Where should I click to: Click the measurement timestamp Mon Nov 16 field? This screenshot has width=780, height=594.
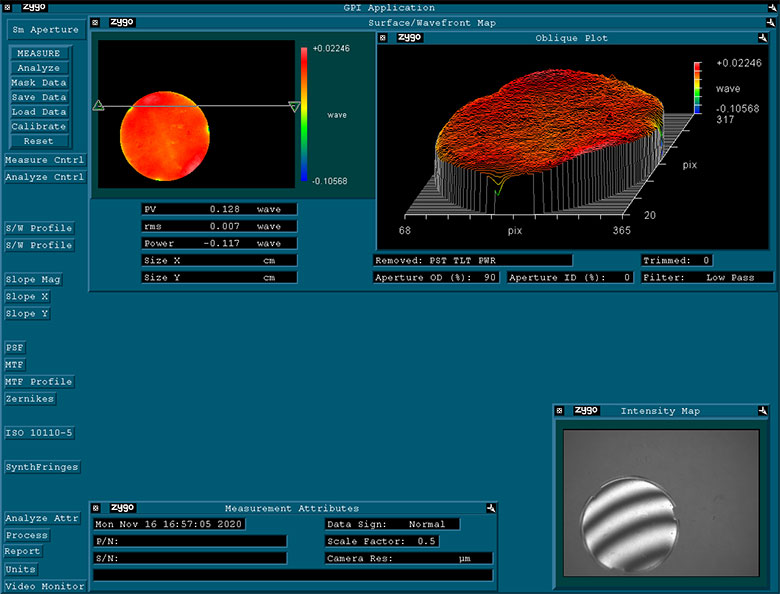tap(169, 524)
